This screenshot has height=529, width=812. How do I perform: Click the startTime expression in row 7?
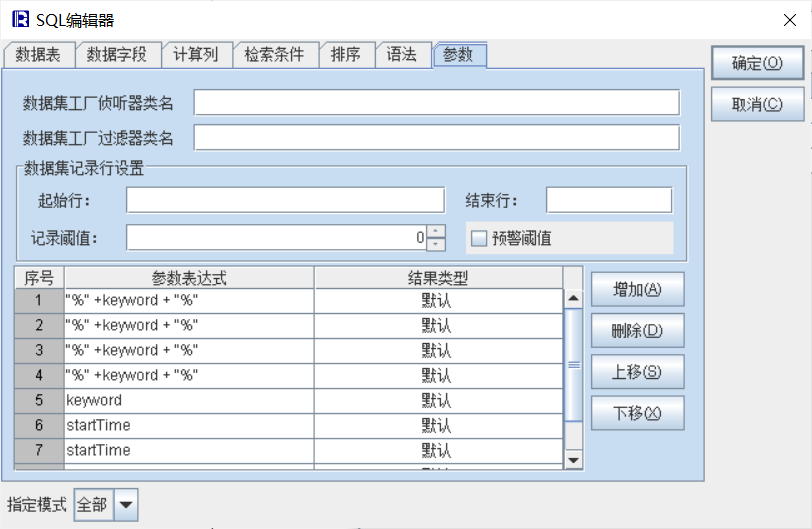pos(189,450)
